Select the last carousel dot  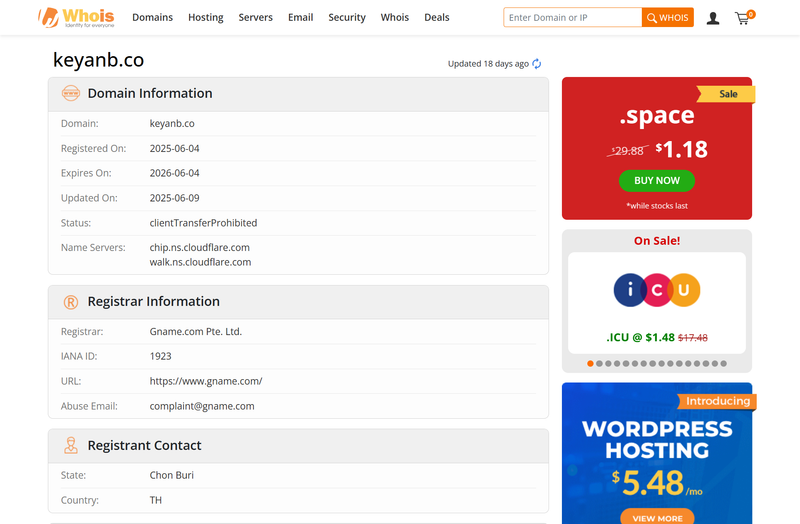pos(723,364)
